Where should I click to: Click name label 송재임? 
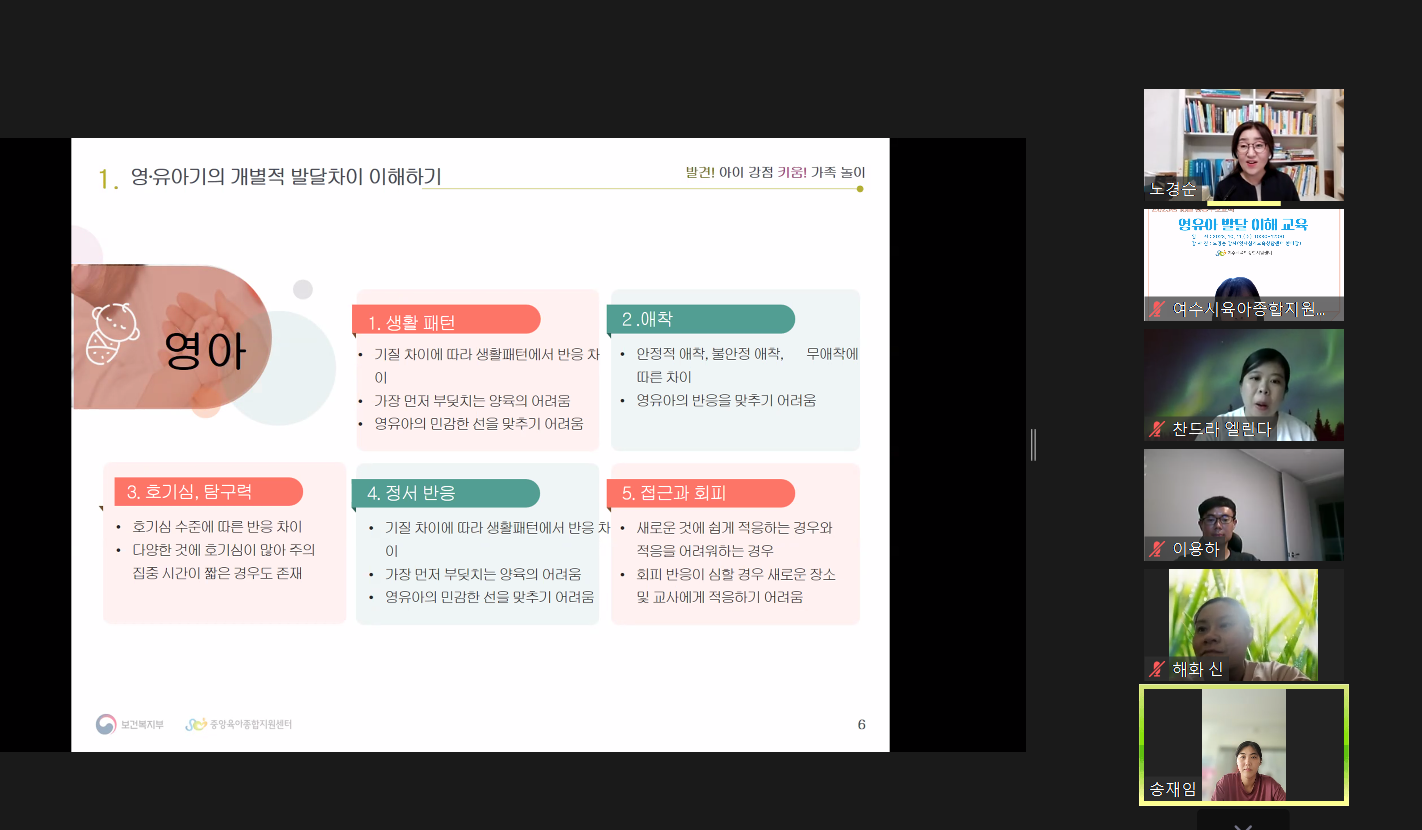(1173, 789)
